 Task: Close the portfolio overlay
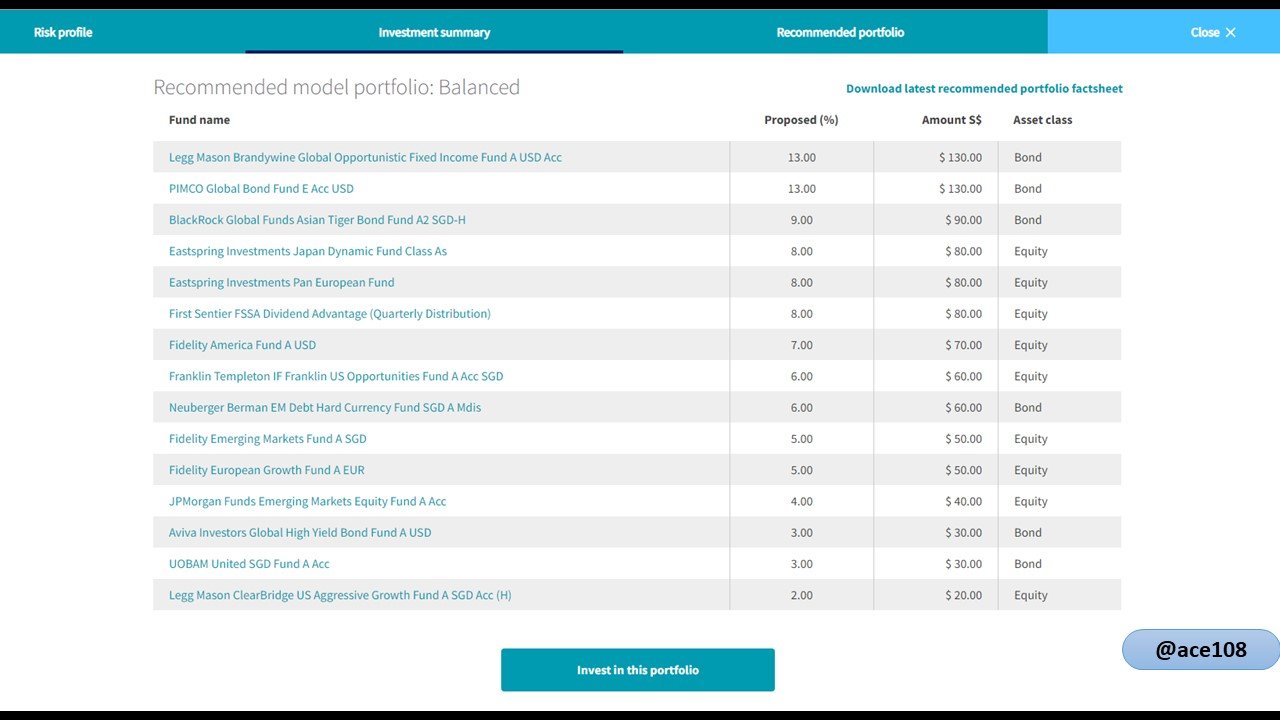(x=1213, y=32)
